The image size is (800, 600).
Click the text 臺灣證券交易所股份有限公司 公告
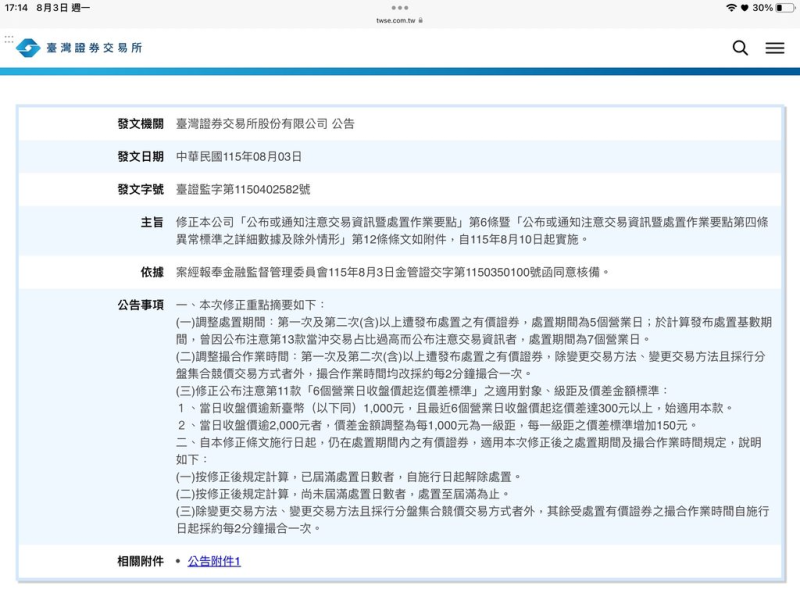[265, 124]
